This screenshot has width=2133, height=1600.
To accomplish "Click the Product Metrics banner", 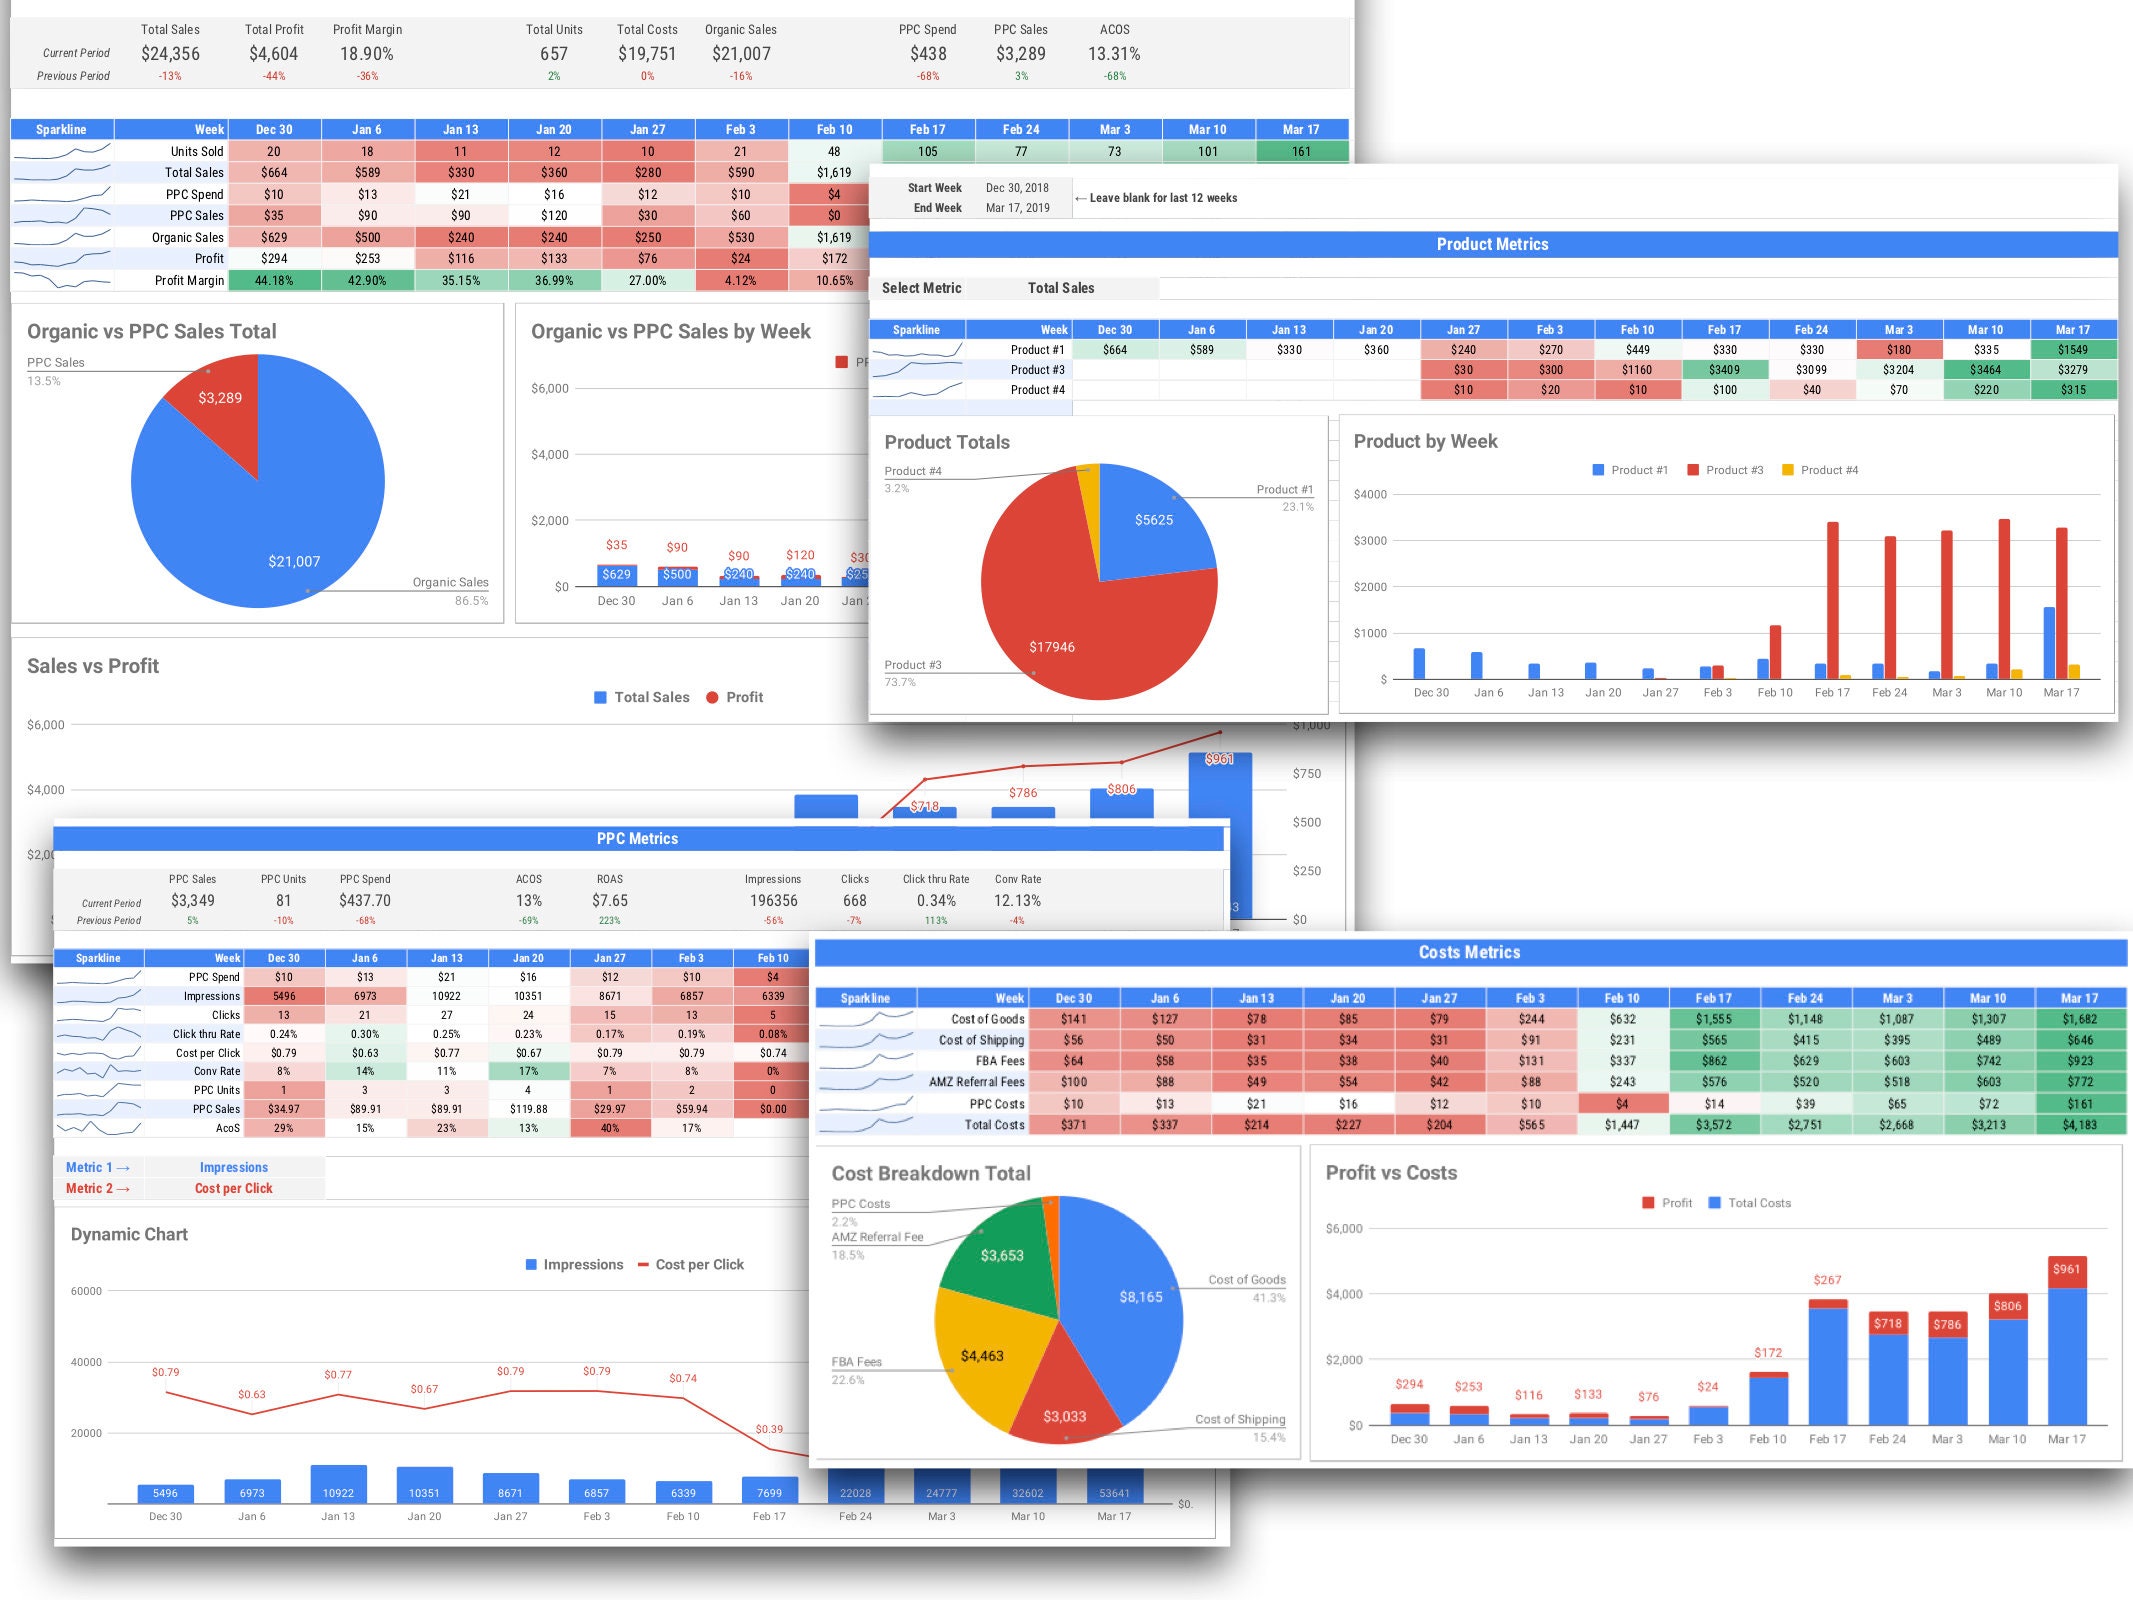I will tap(1492, 244).
